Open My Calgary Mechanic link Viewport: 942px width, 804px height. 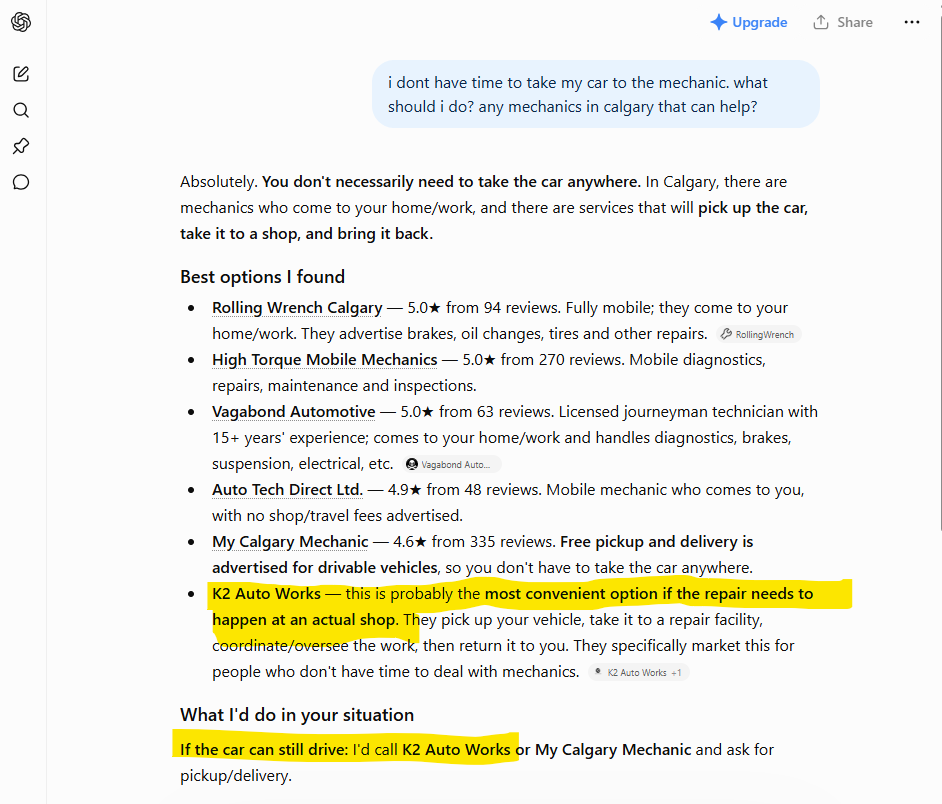click(x=290, y=542)
